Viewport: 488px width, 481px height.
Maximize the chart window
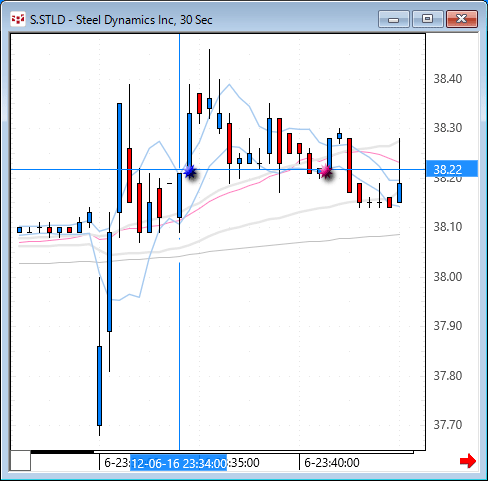[428, 19]
